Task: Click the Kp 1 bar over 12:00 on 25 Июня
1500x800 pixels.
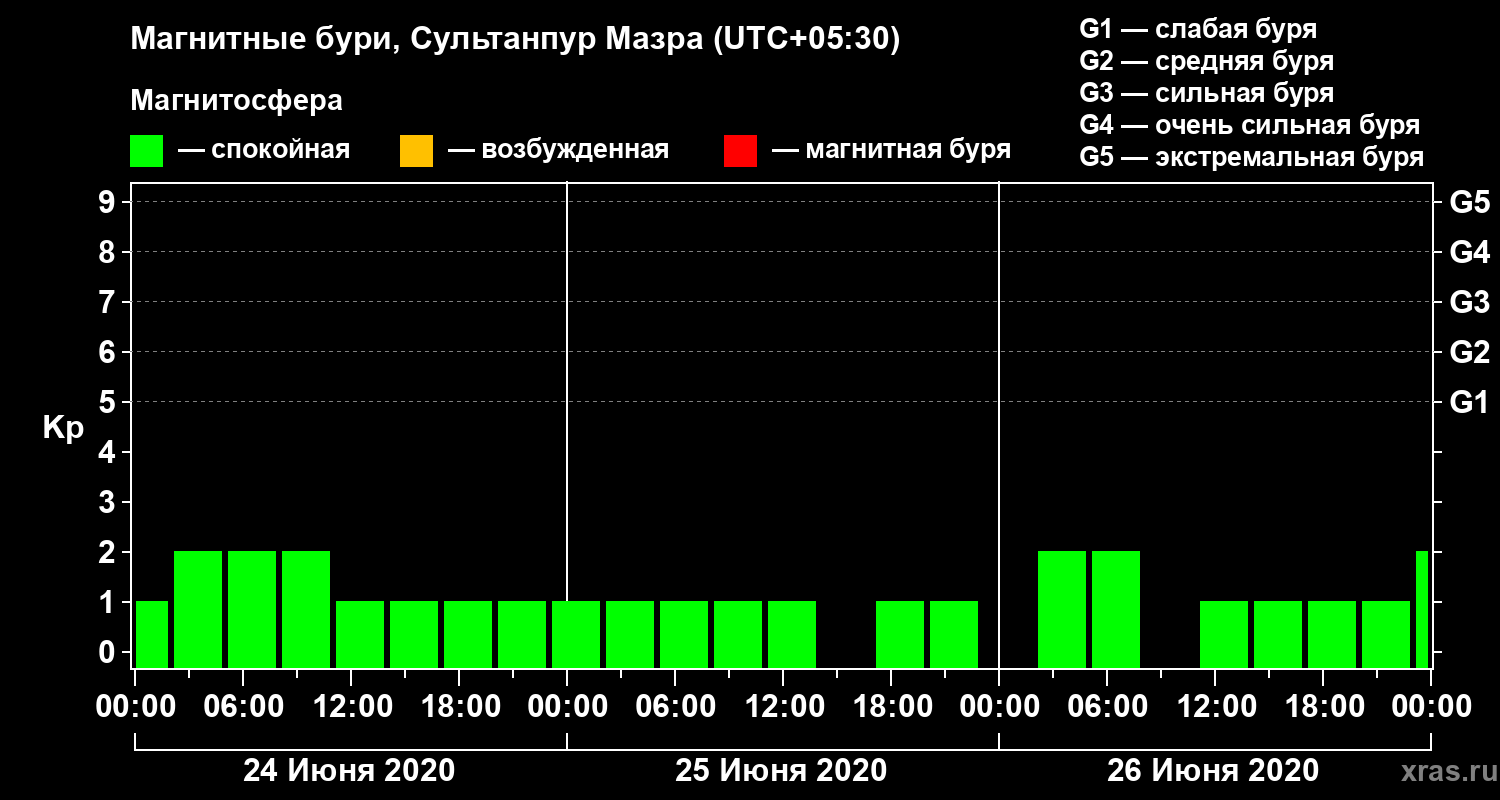Action: coord(792,634)
